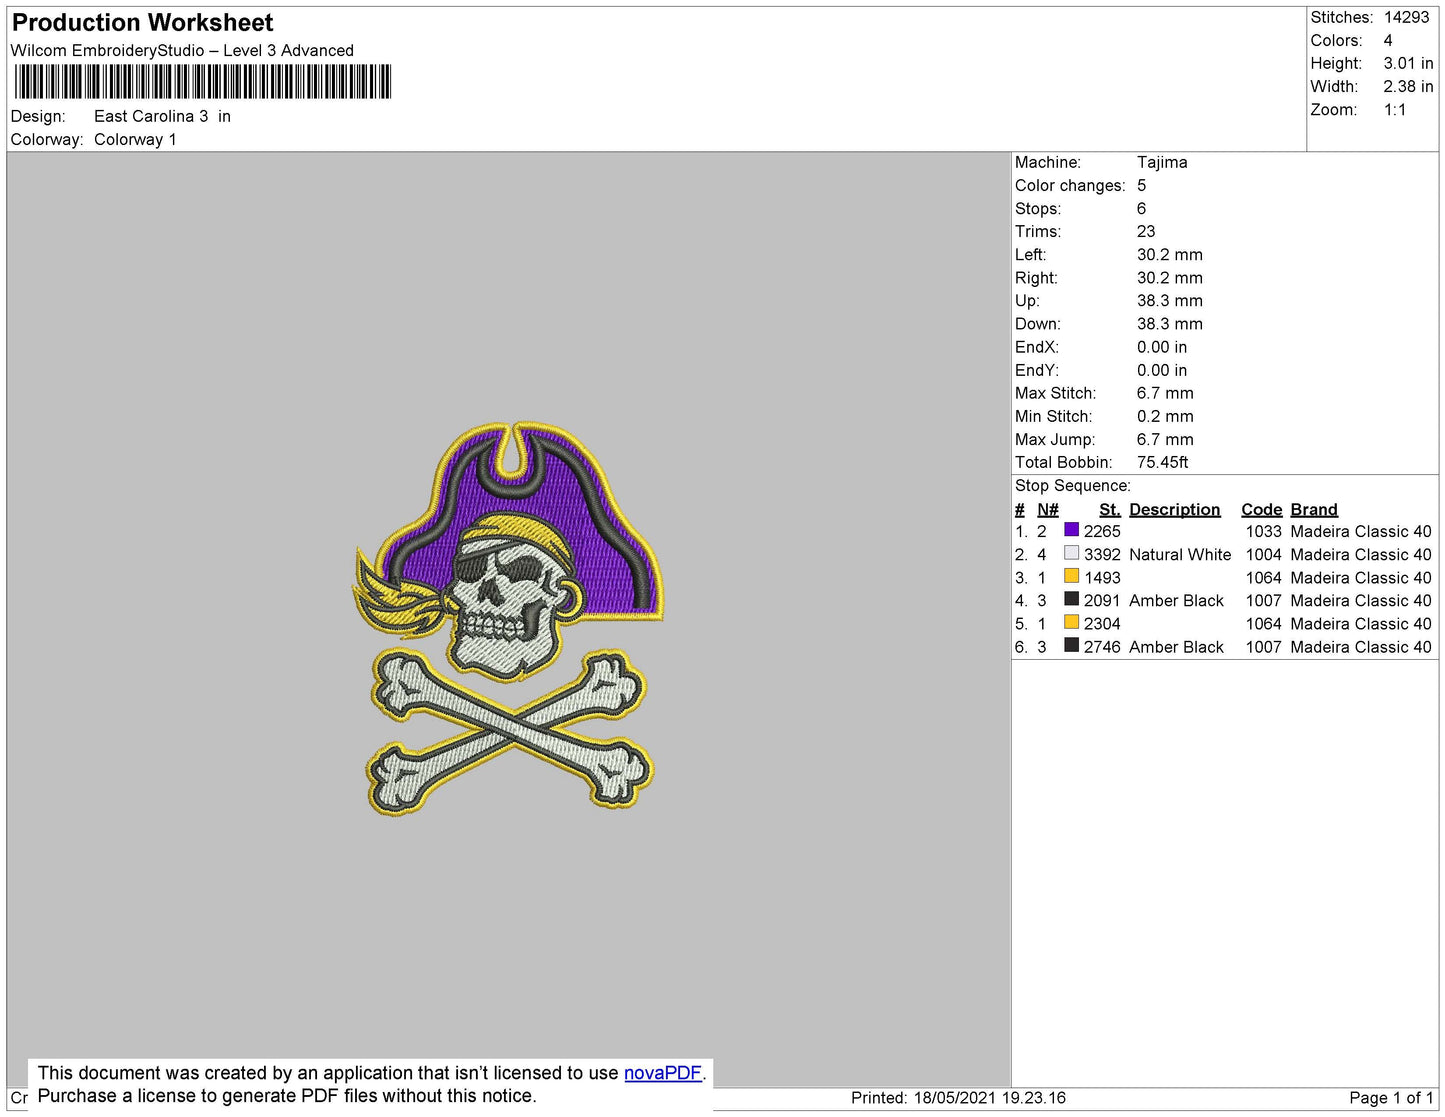1445x1117 pixels.
Task: Click the design name 'East Carolina 3 in'
Action: [162, 116]
